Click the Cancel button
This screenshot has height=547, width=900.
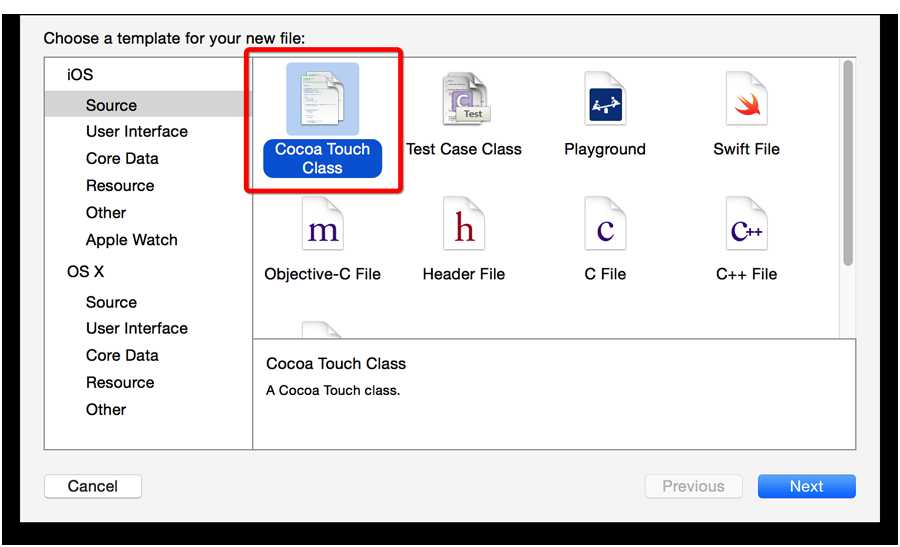pos(93,486)
